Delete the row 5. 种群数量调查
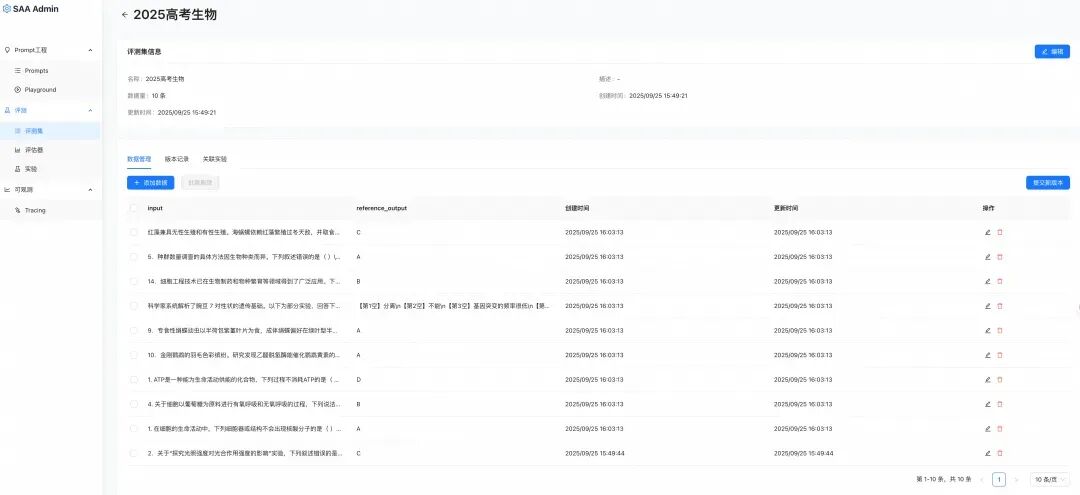The width and height of the screenshot is (1080, 495). tap(1000, 257)
